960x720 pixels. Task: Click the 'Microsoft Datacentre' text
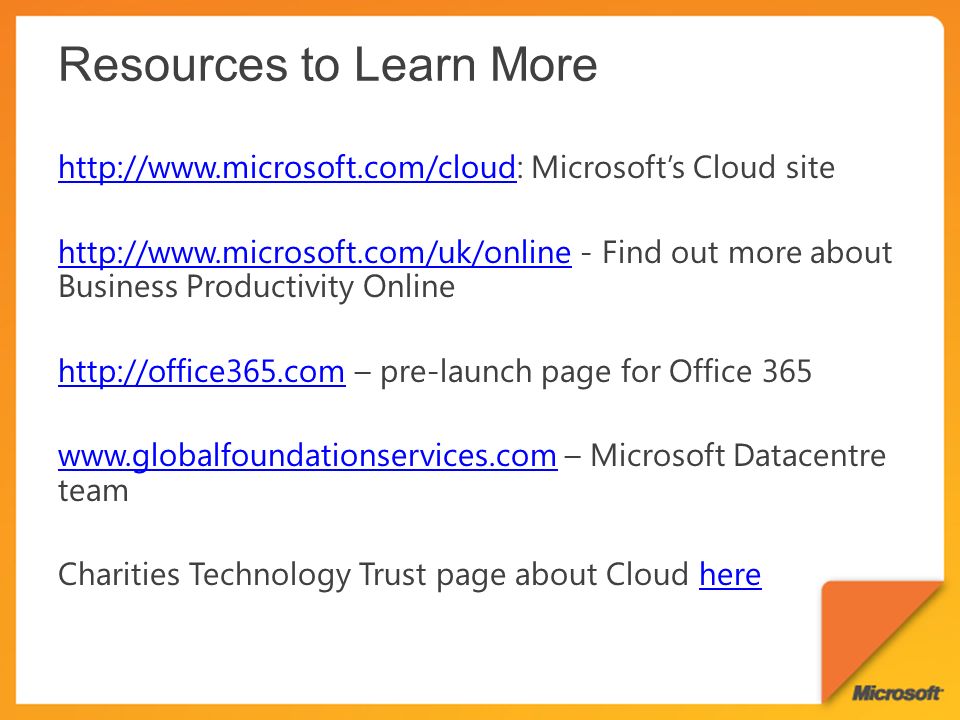click(738, 456)
